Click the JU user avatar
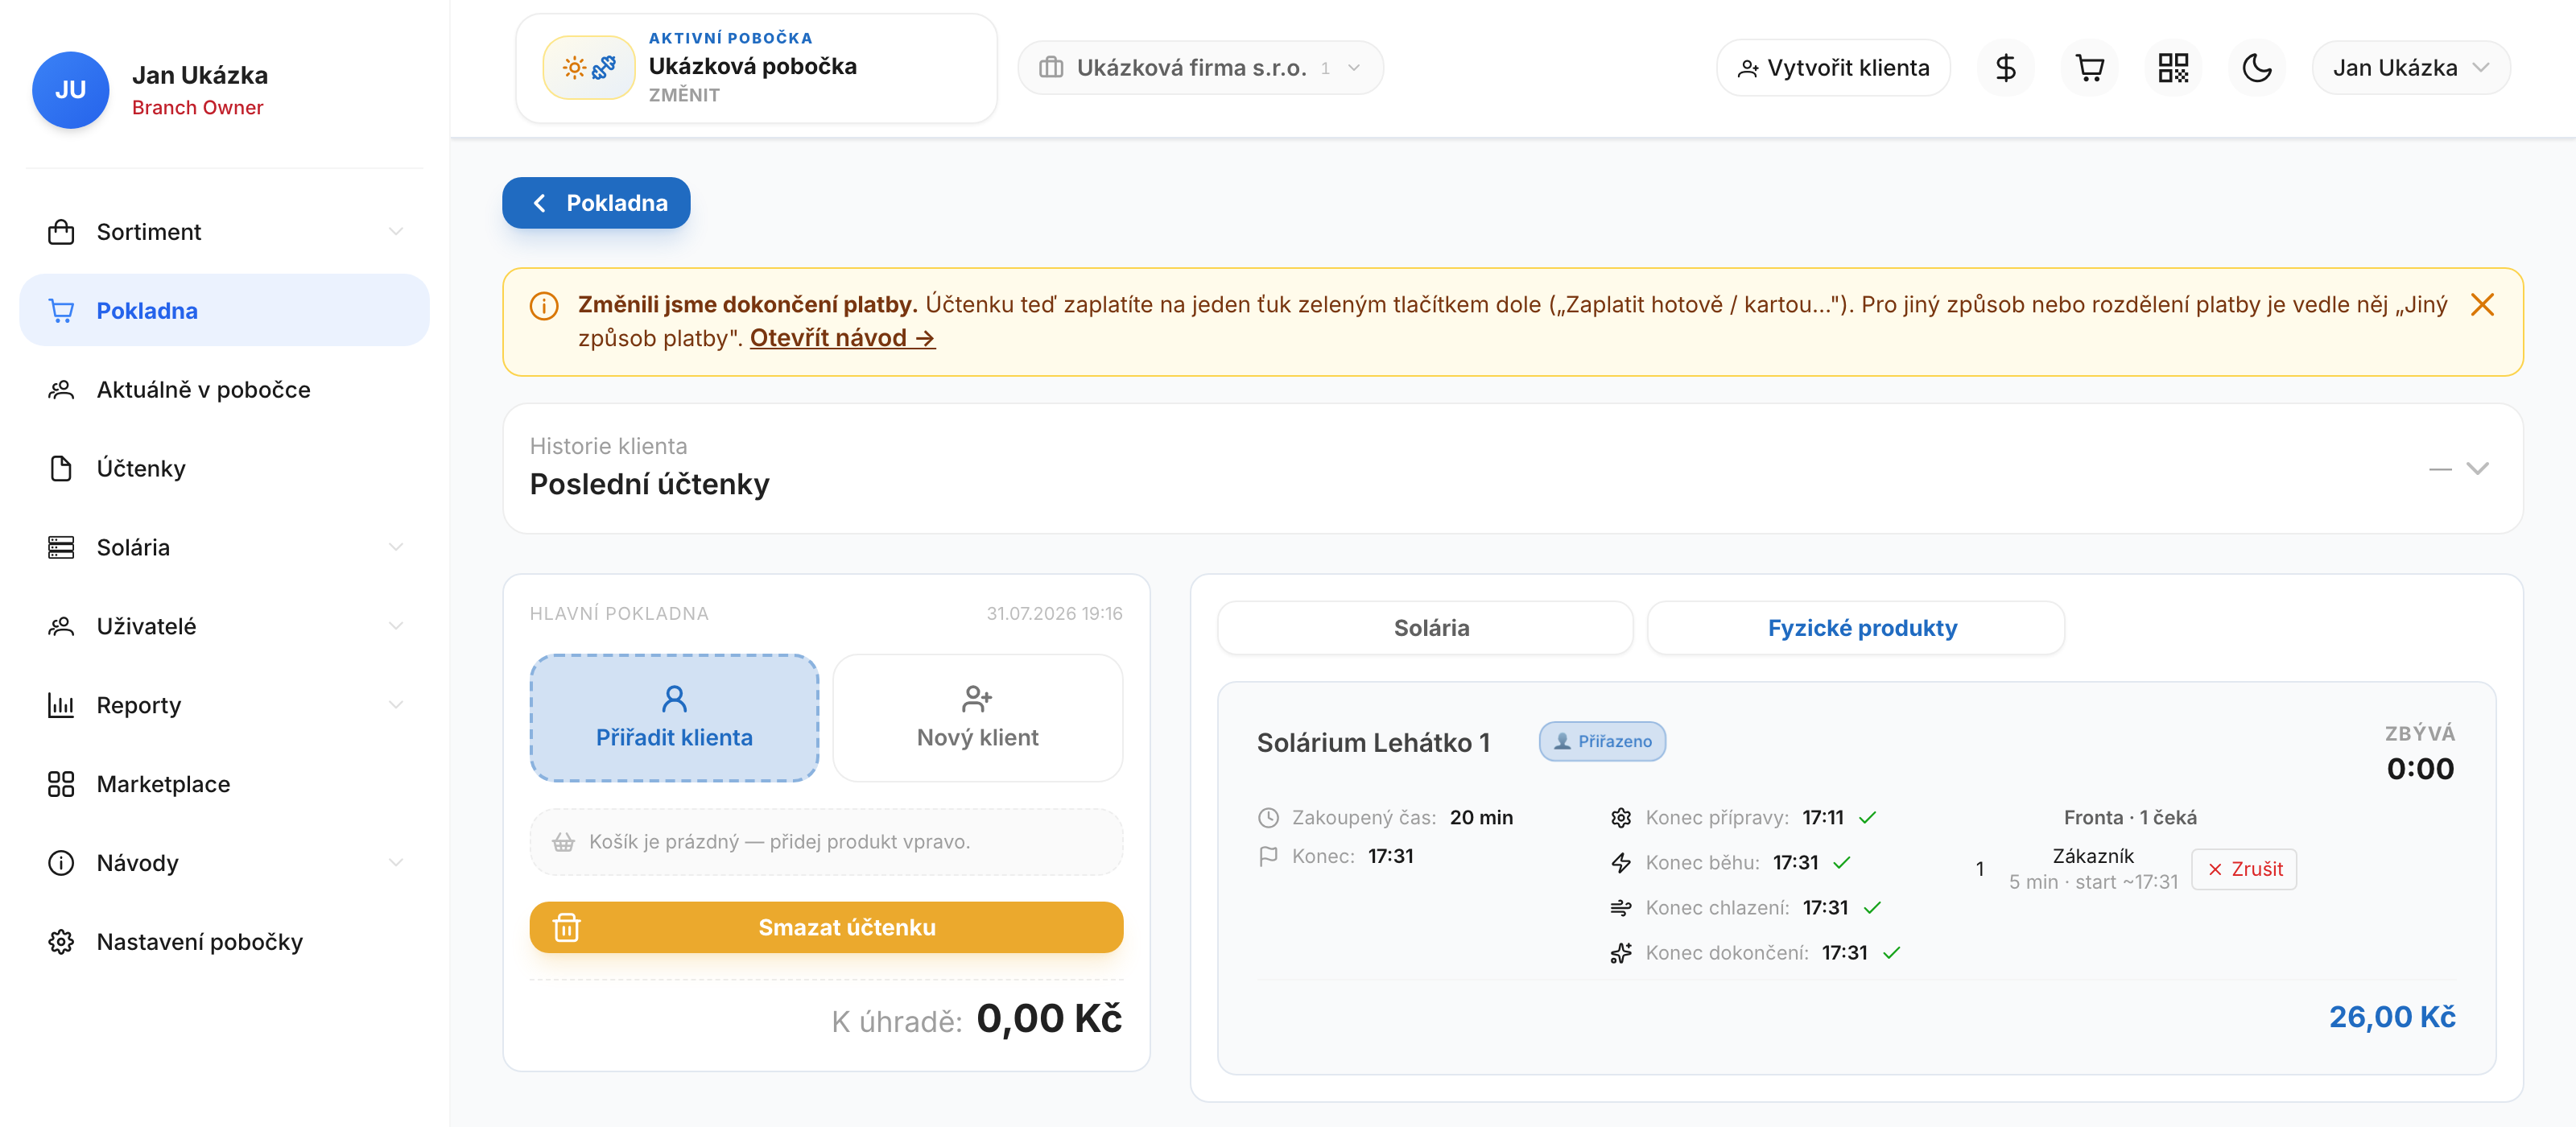Screen dimensions: 2576x1127 70,90
